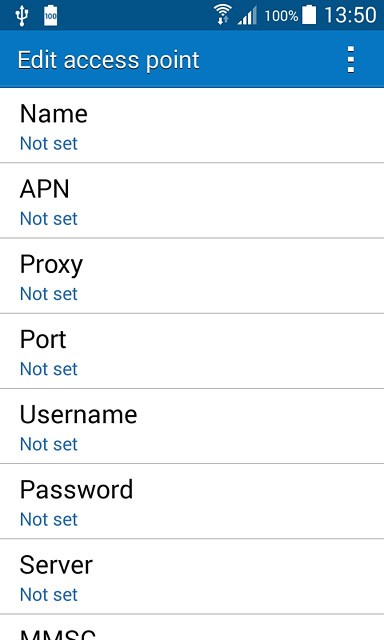Select 'Not set' value under Name
The width and height of the screenshot is (384, 640).
pyautogui.click(x=49, y=144)
